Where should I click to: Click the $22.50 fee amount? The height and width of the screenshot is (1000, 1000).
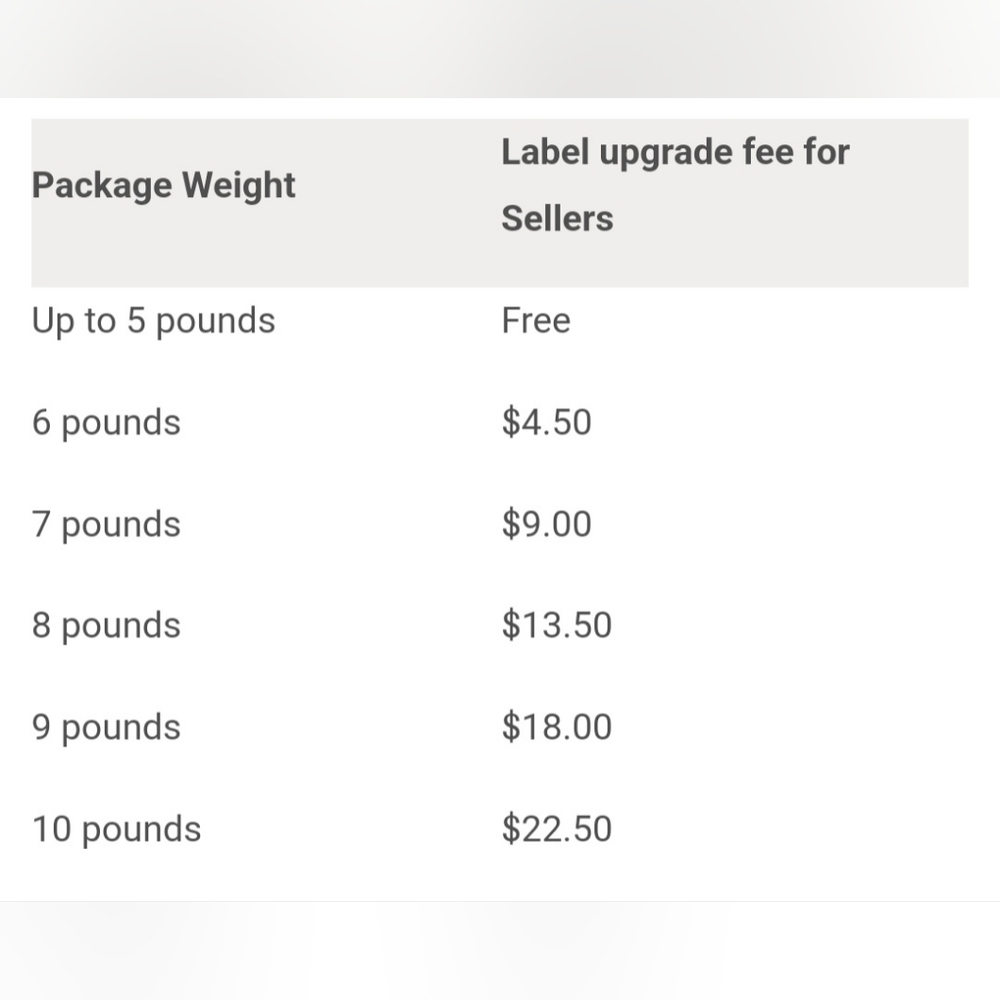[557, 830]
